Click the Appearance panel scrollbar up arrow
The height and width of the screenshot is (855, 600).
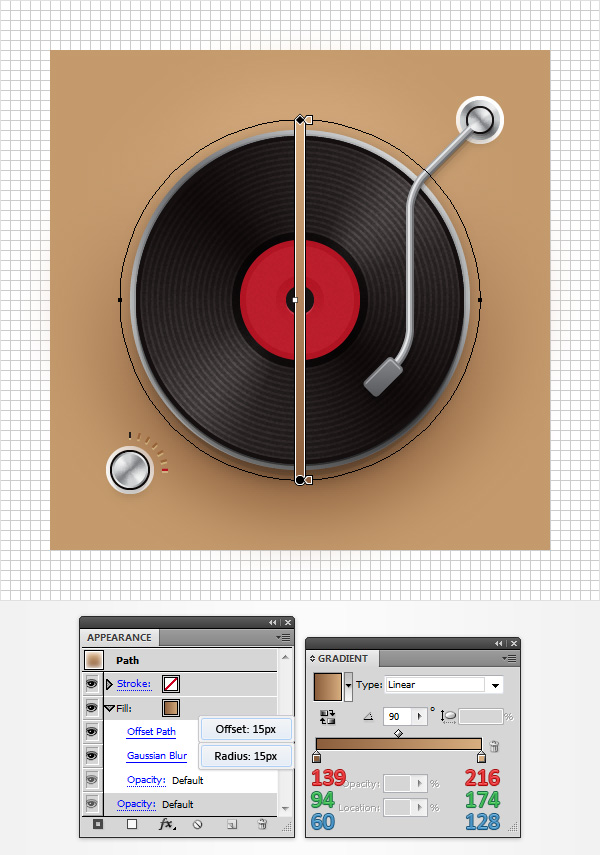click(286, 658)
